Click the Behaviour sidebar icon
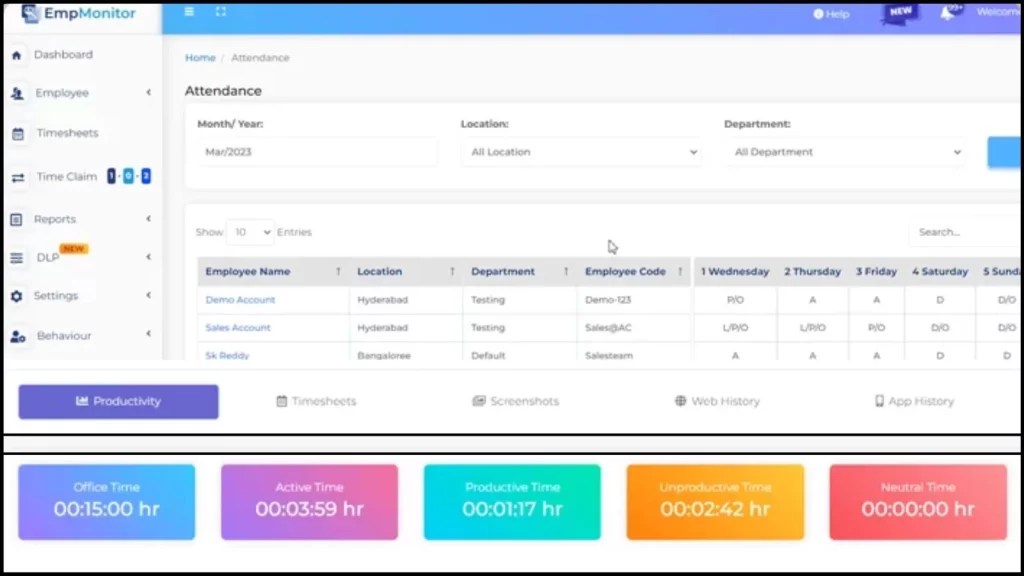The image size is (1024, 576). tap(18, 336)
